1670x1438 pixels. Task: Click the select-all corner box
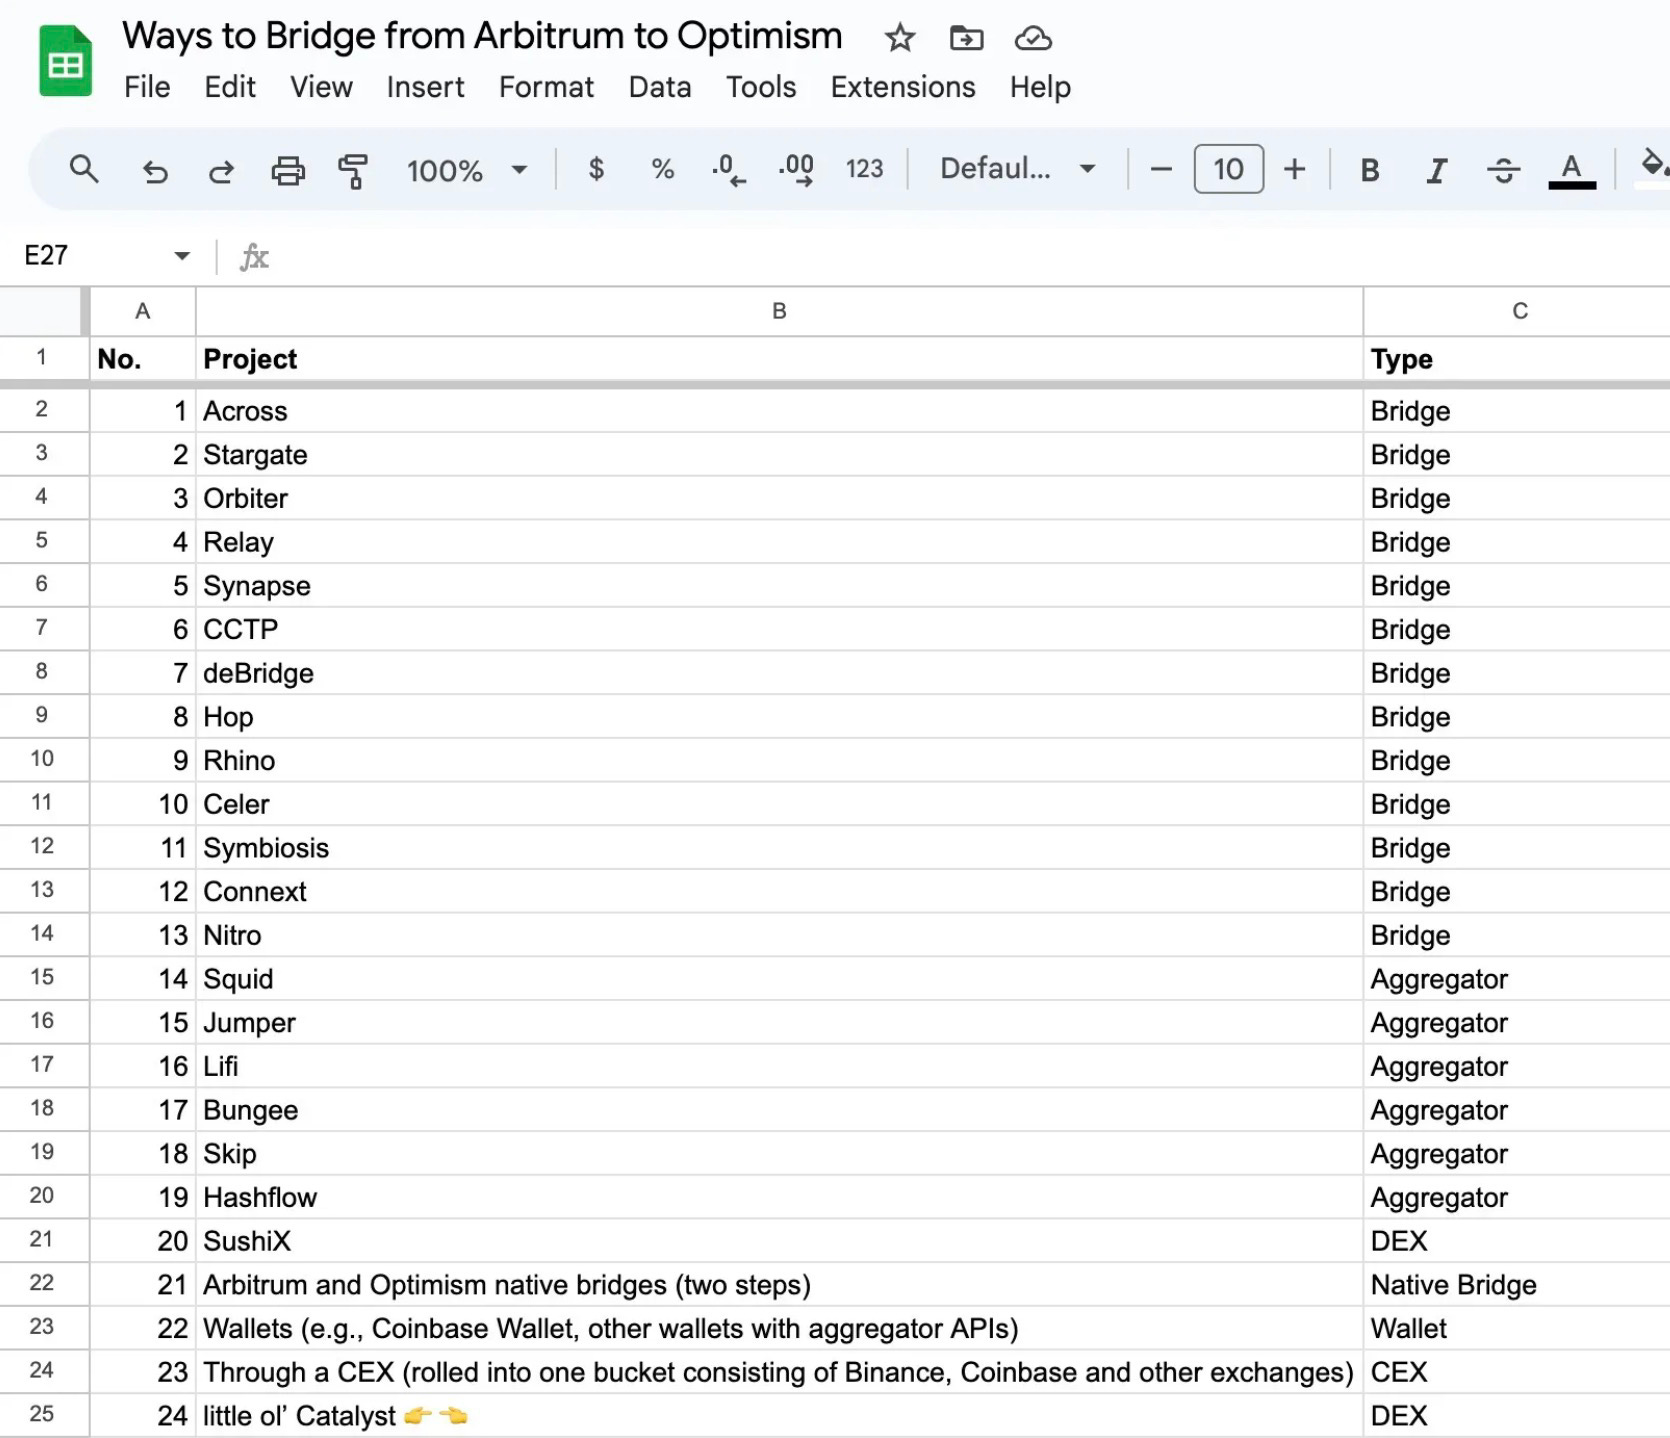(x=41, y=311)
